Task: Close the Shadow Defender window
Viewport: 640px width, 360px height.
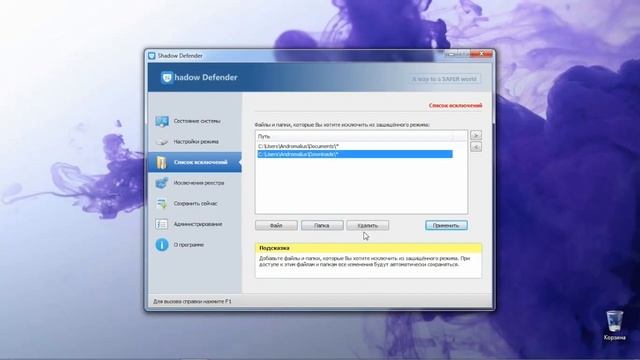Action: [481, 54]
